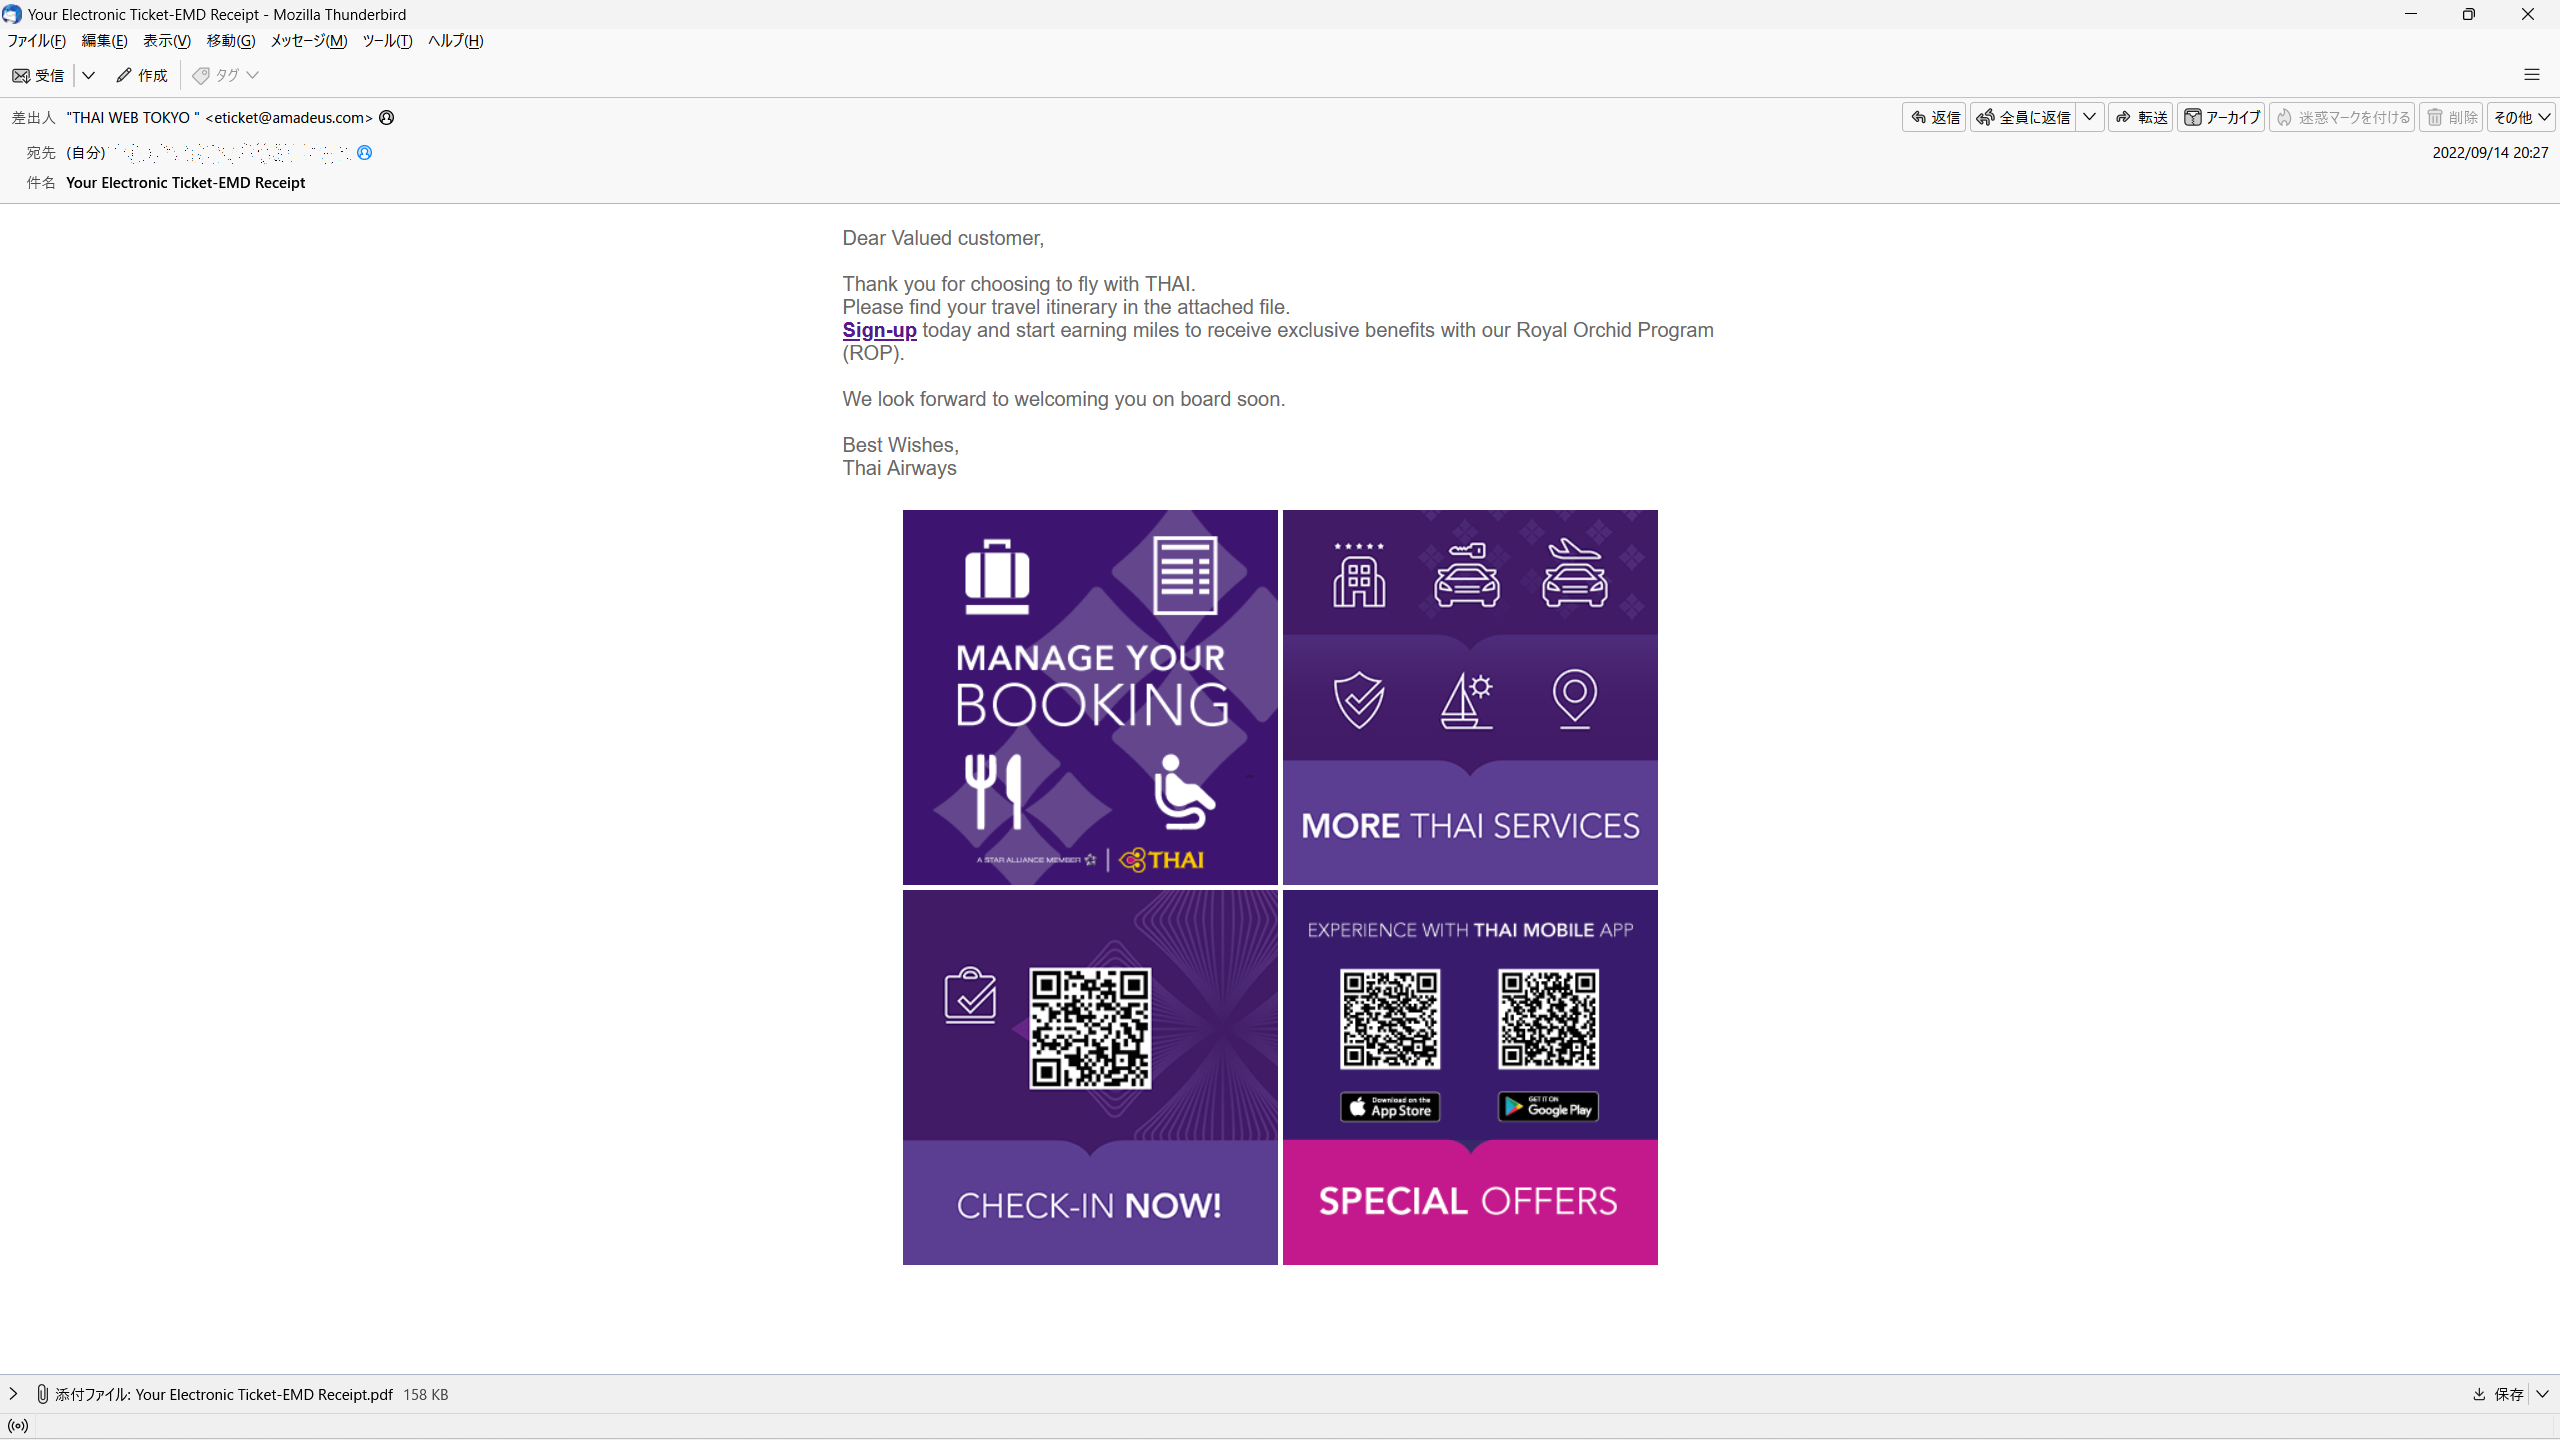Open the 移動(G) menu
The width and height of the screenshot is (2560, 1440).
(230, 41)
